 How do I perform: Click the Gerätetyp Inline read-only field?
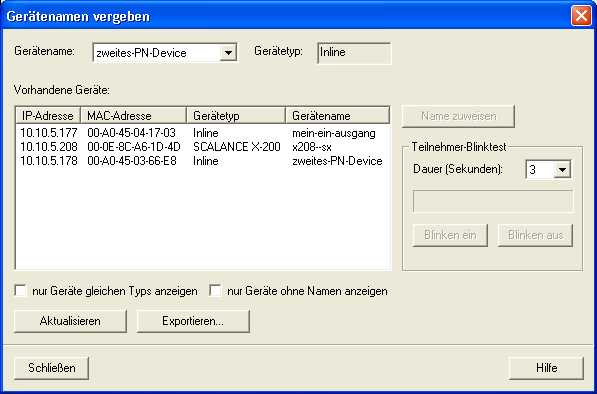(354, 53)
